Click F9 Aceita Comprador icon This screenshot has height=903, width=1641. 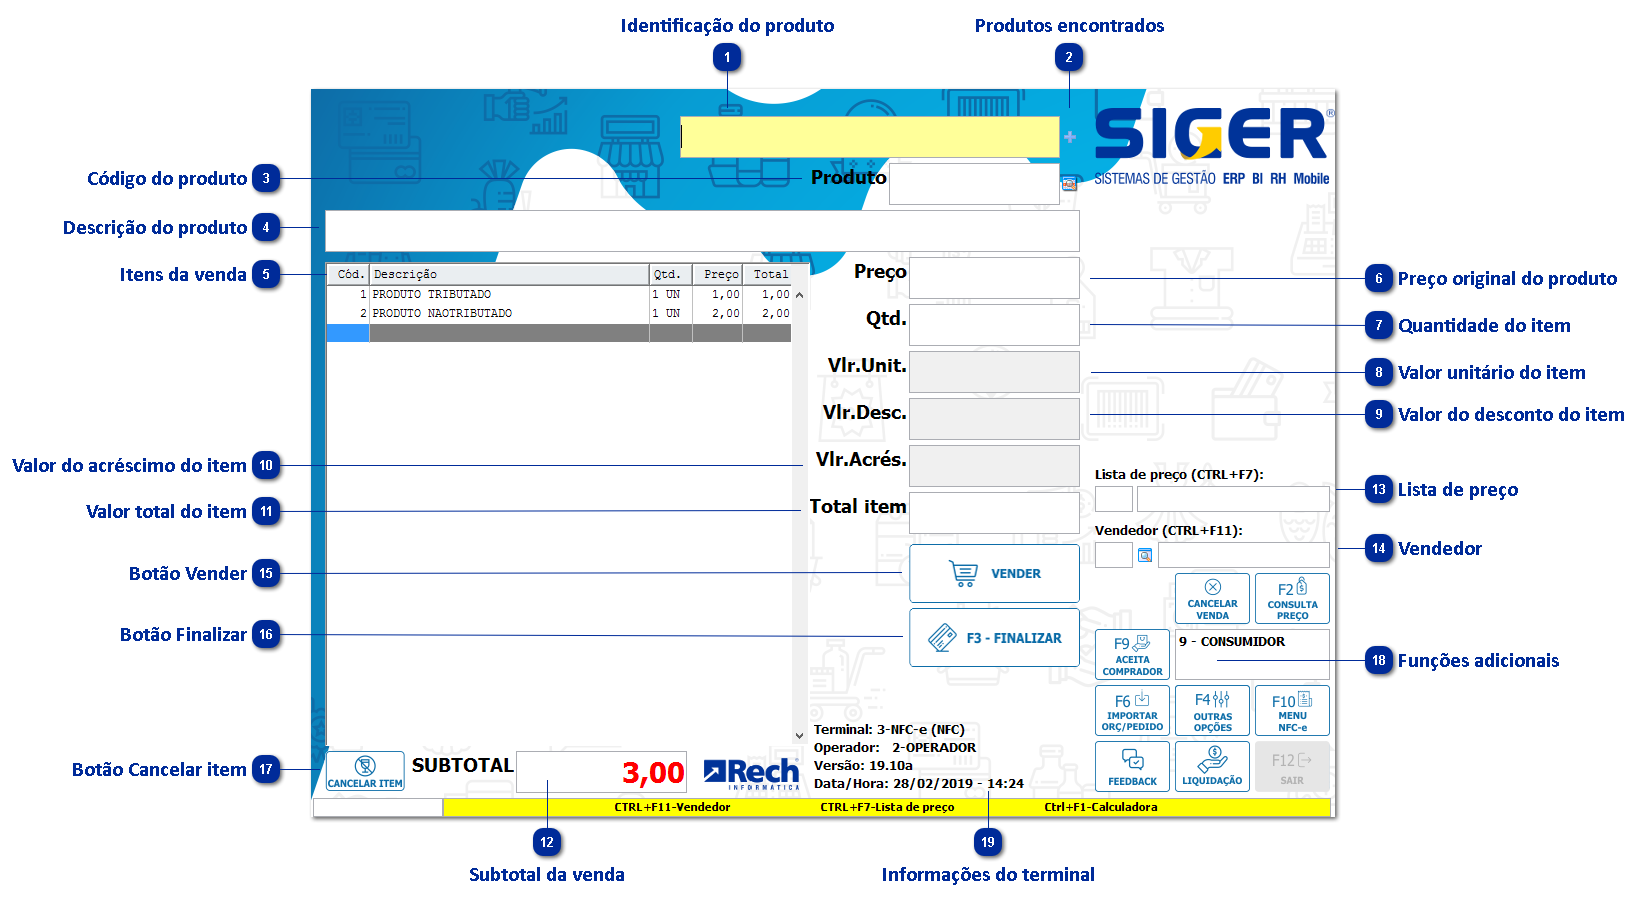1132,654
